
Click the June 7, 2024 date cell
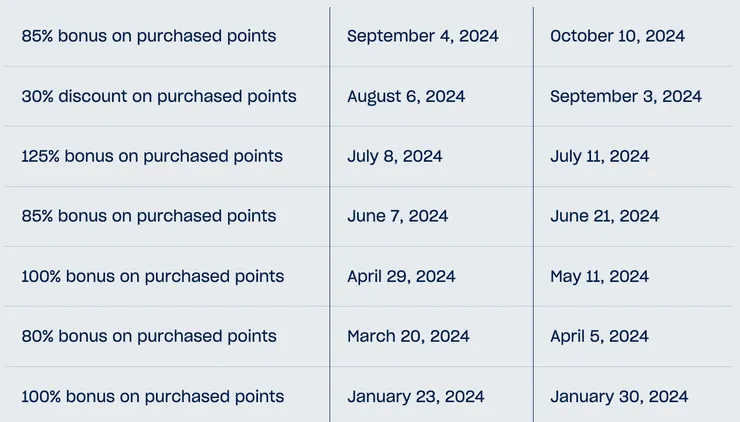click(x=398, y=217)
